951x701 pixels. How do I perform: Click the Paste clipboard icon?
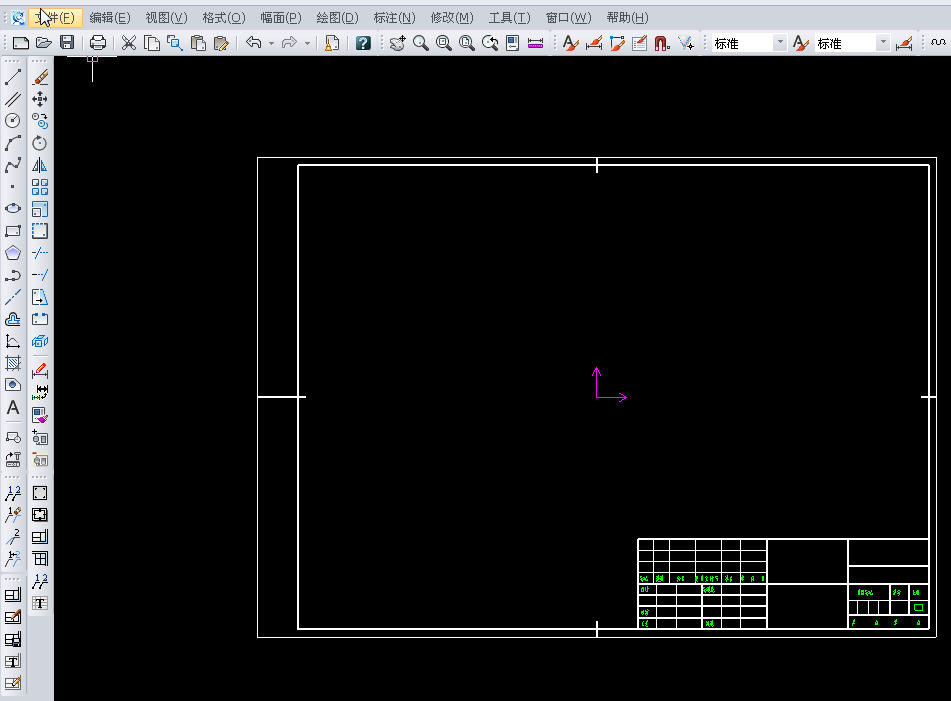pyautogui.click(x=198, y=42)
